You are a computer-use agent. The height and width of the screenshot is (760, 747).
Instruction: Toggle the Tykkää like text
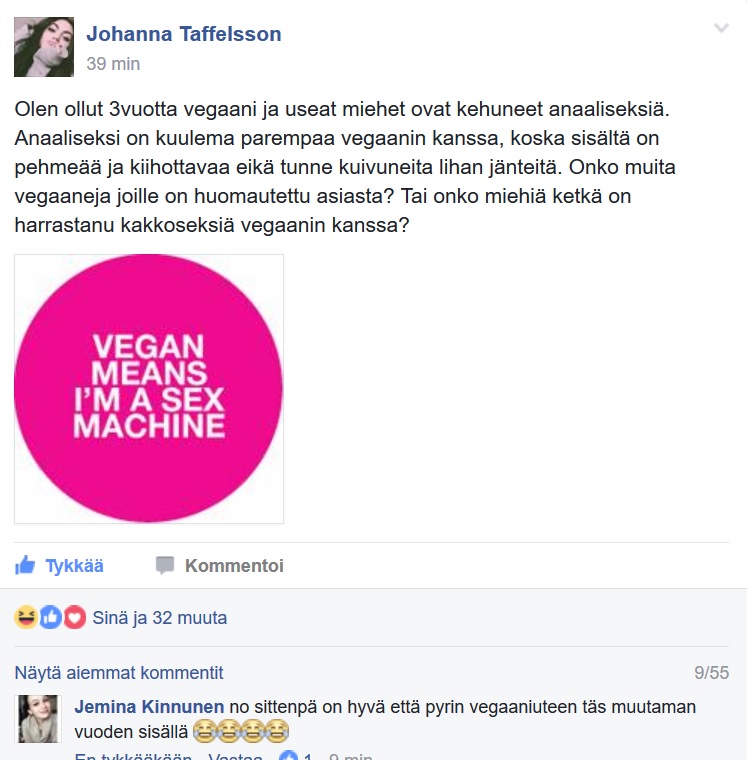click(74, 566)
